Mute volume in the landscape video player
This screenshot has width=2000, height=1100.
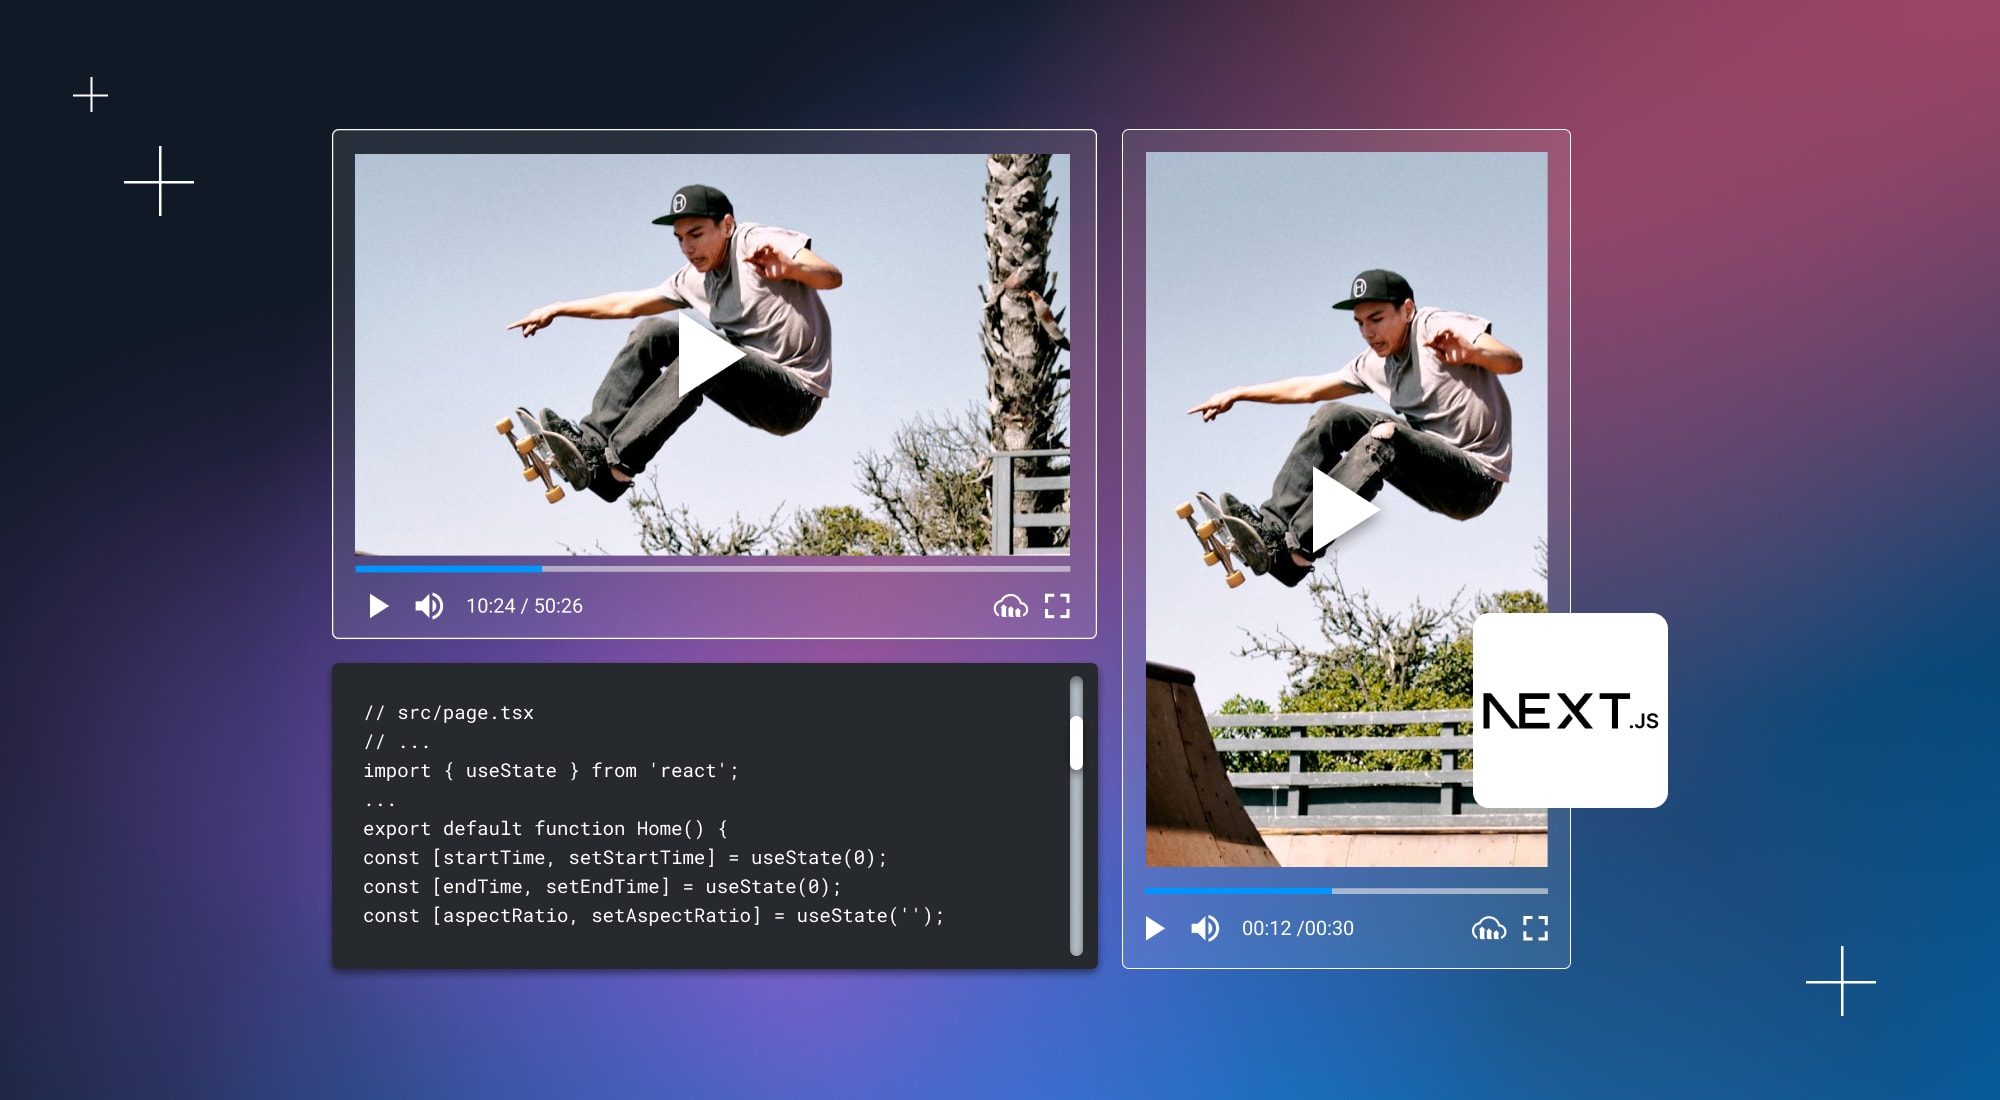coord(429,606)
